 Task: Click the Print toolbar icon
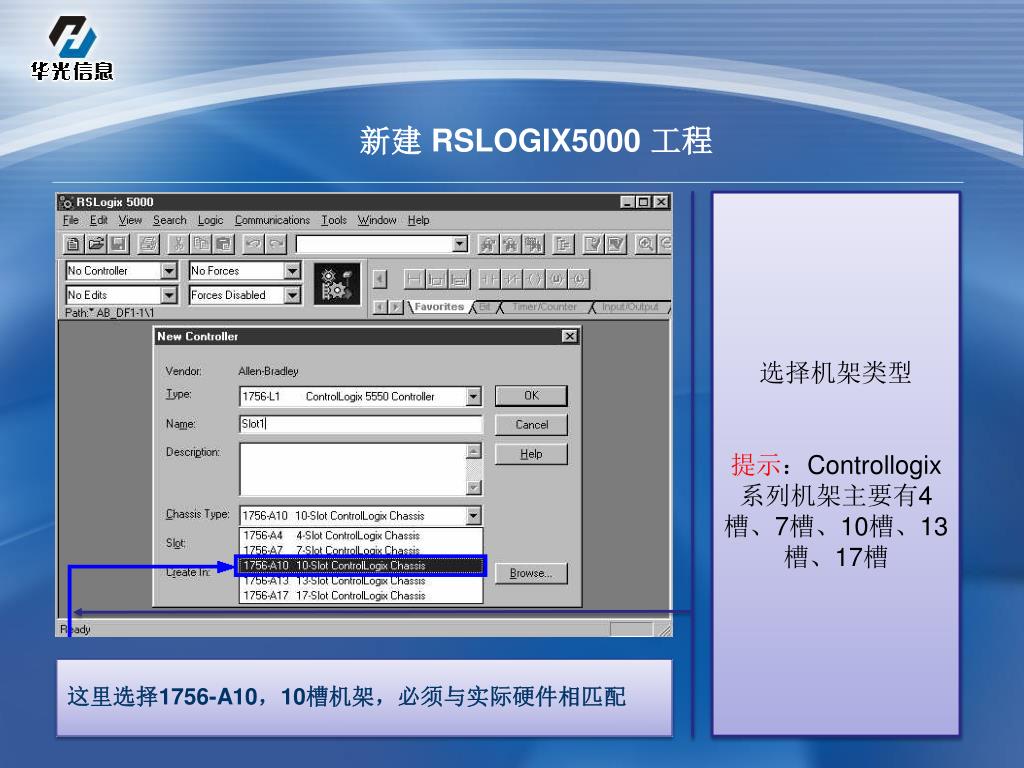coord(148,244)
